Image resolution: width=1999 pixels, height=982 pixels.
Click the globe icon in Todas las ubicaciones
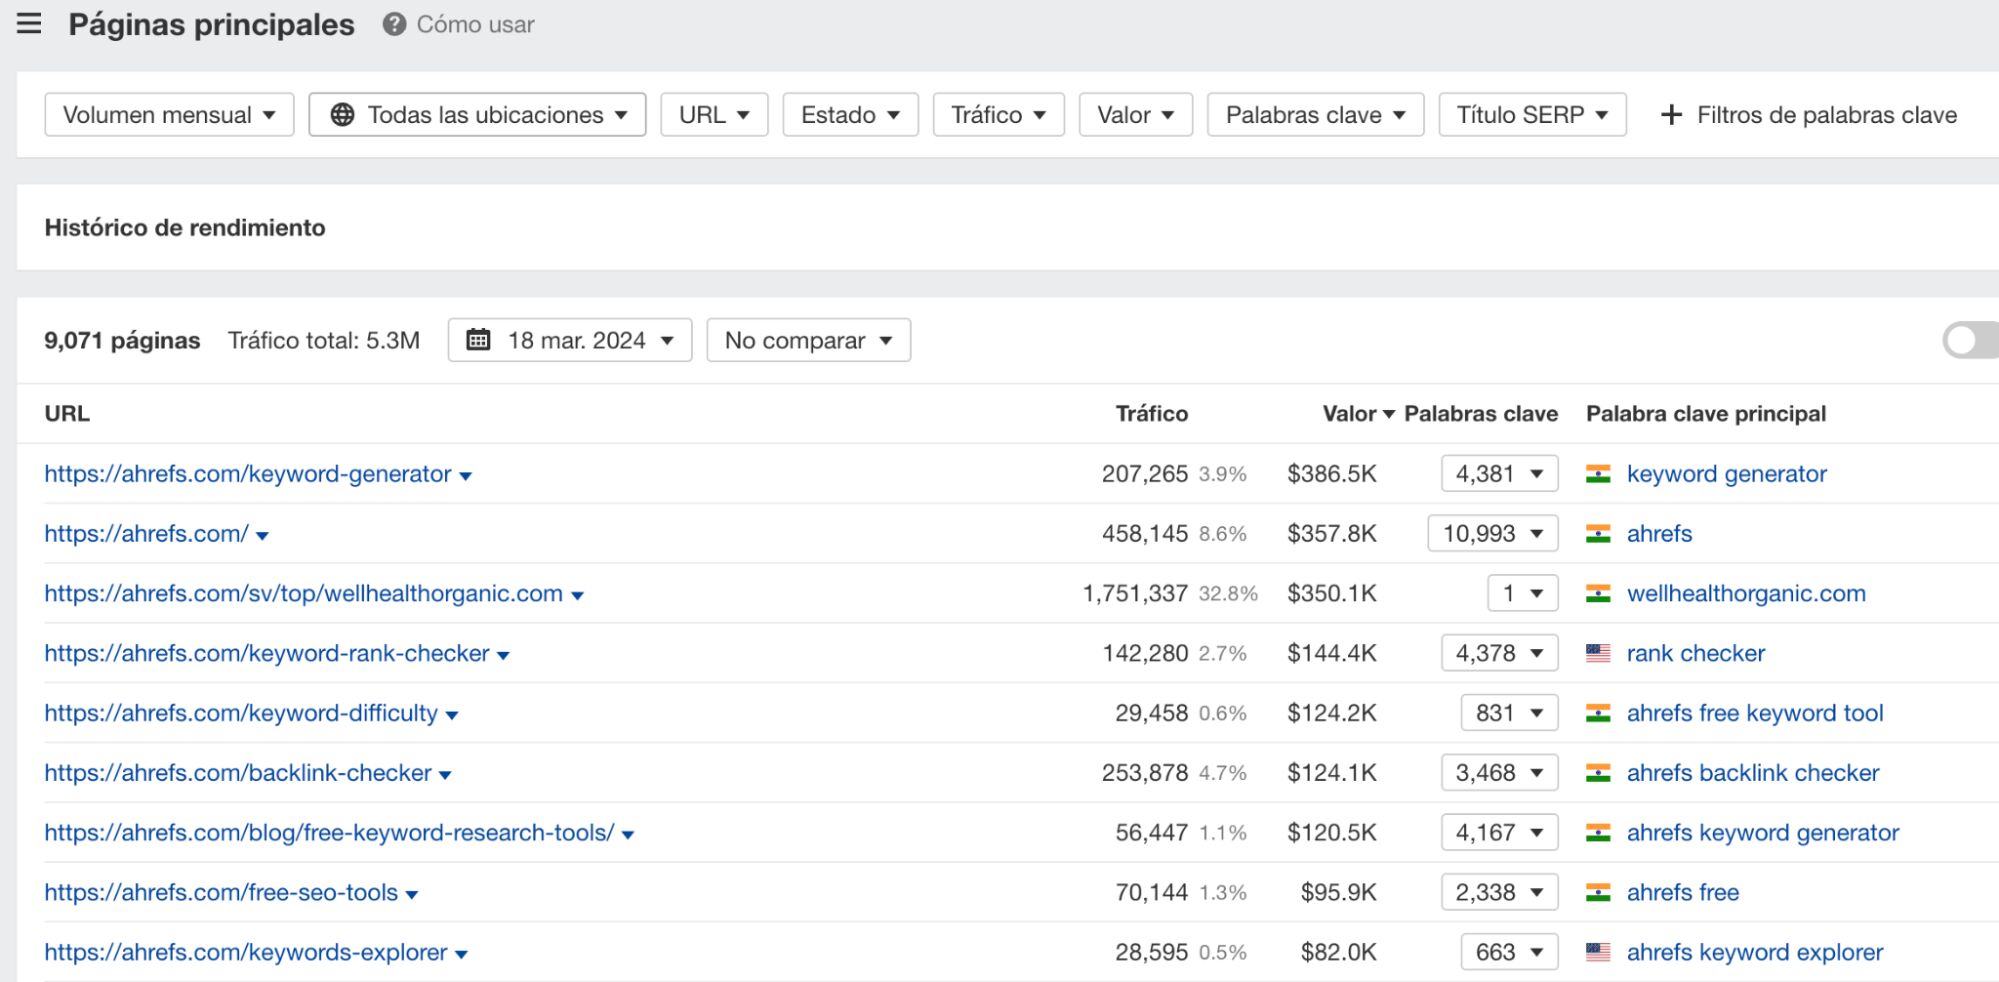coord(344,114)
